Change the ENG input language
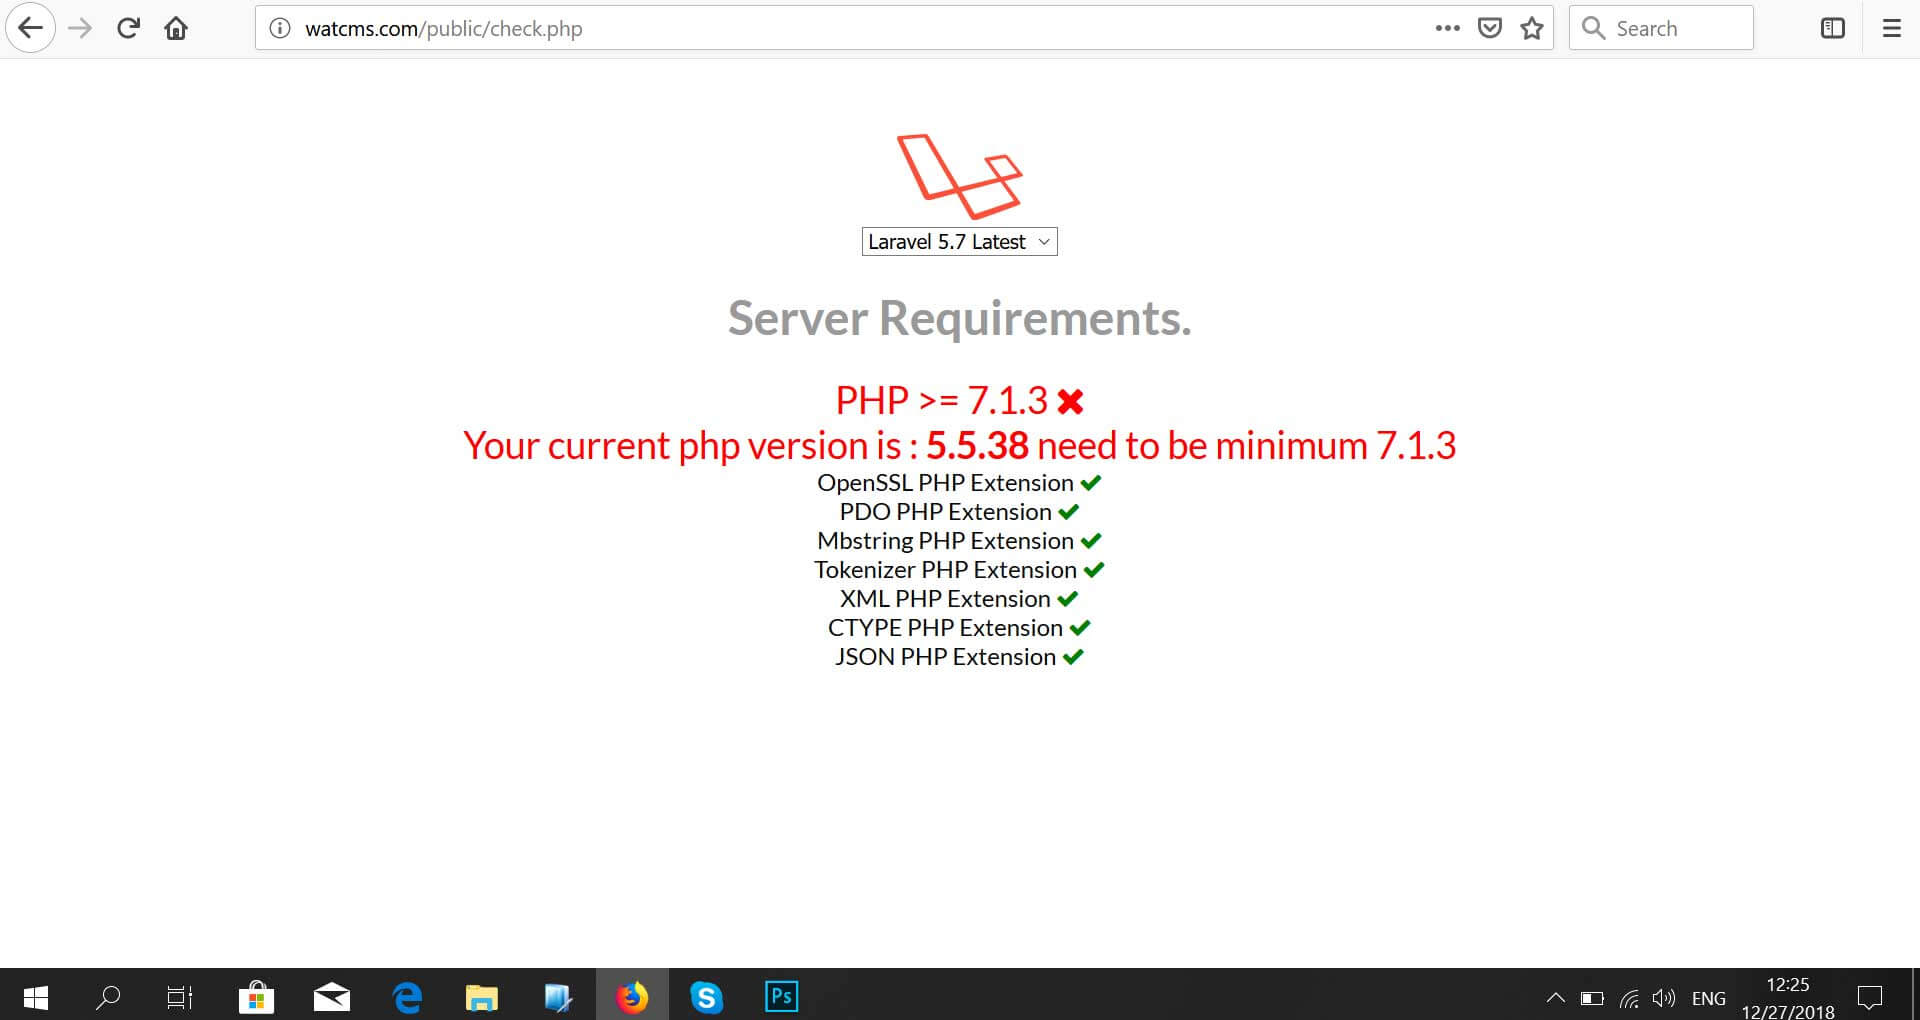This screenshot has height=1020, width=1920. [1709, 998]
